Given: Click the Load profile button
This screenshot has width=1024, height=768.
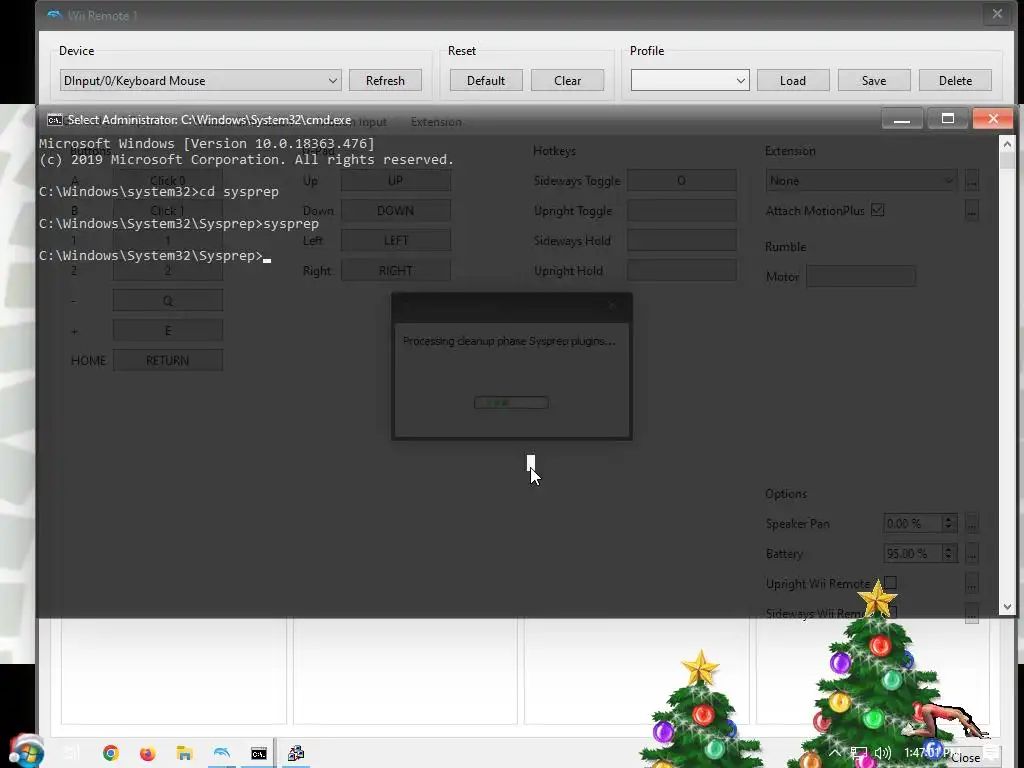Looking at the screenshot, I should pyautogui.click(x=793, y=80).
